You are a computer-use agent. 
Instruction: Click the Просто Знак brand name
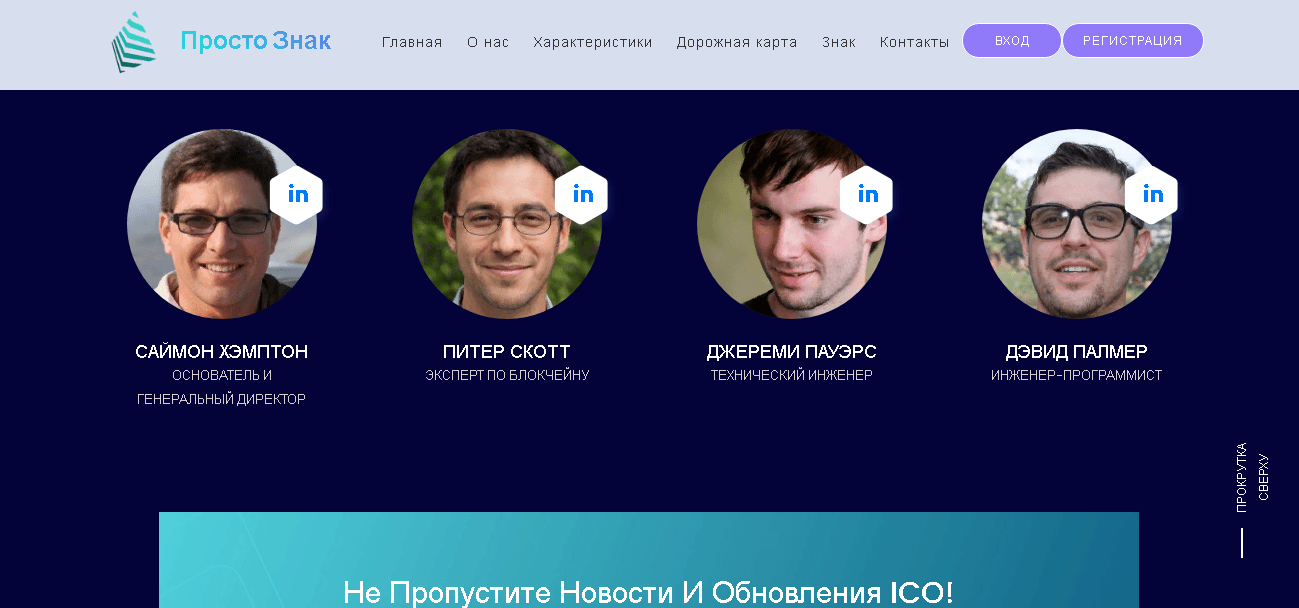tap(256, 41)
